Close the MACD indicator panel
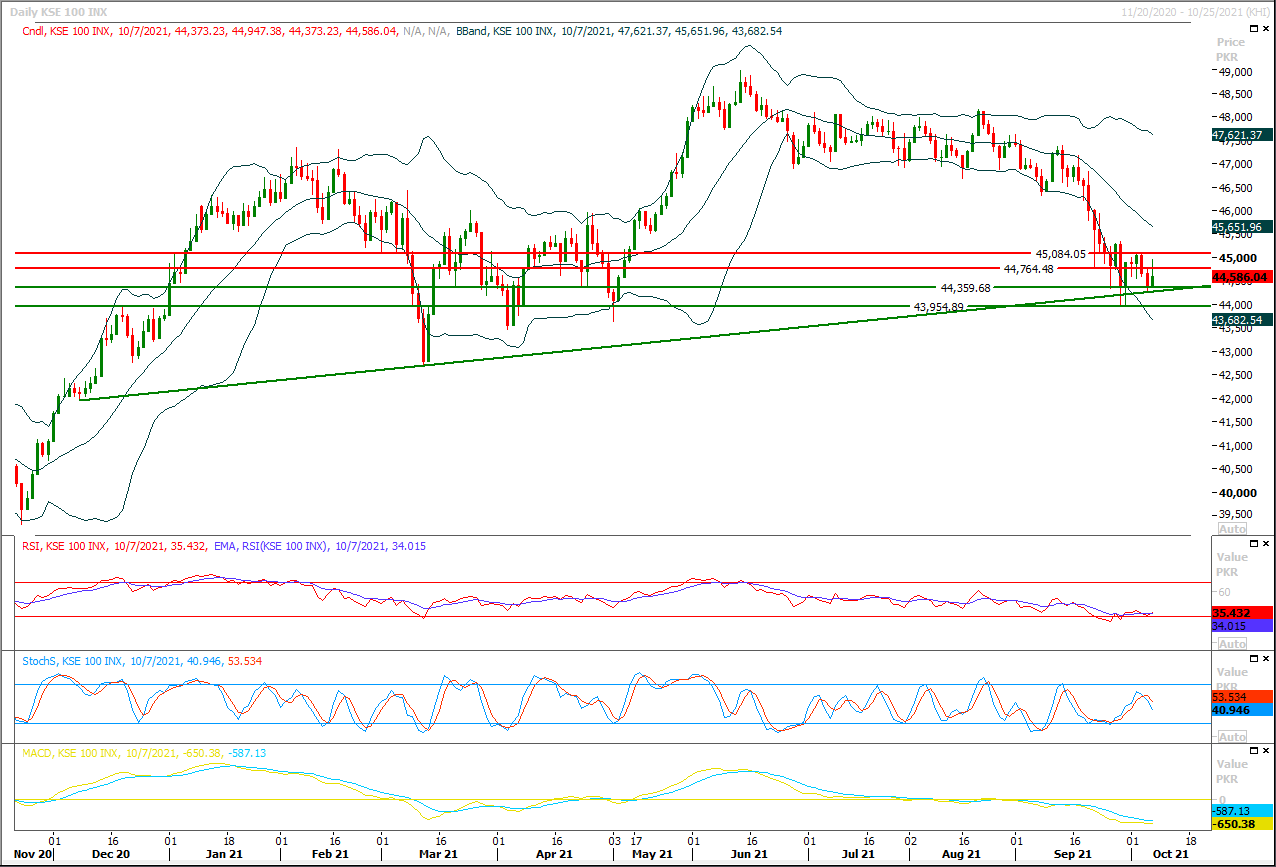This screenshot has width=1276, height=867. 1267,750
